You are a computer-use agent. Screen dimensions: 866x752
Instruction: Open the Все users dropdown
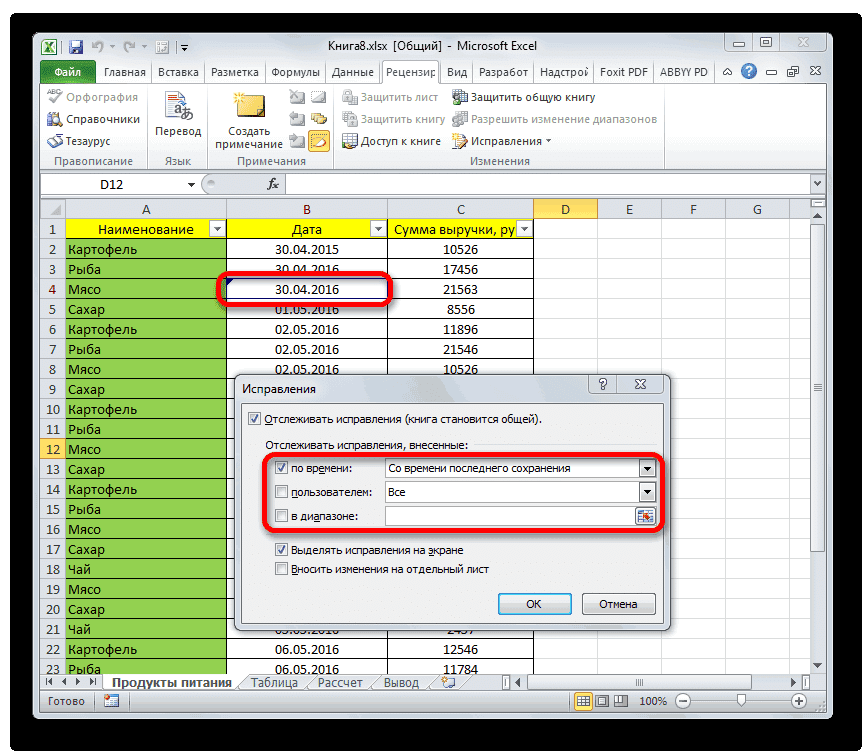click(x=646, y=492)
